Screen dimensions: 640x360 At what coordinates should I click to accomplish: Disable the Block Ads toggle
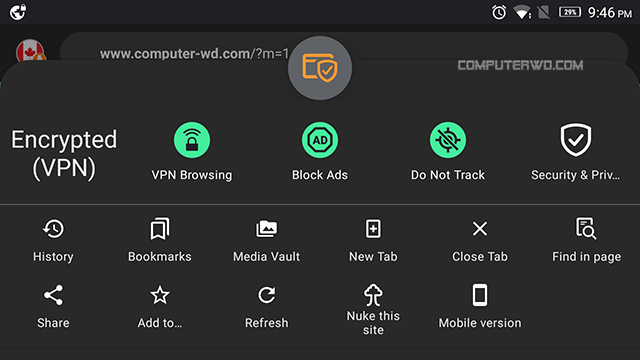coord(320,140)
